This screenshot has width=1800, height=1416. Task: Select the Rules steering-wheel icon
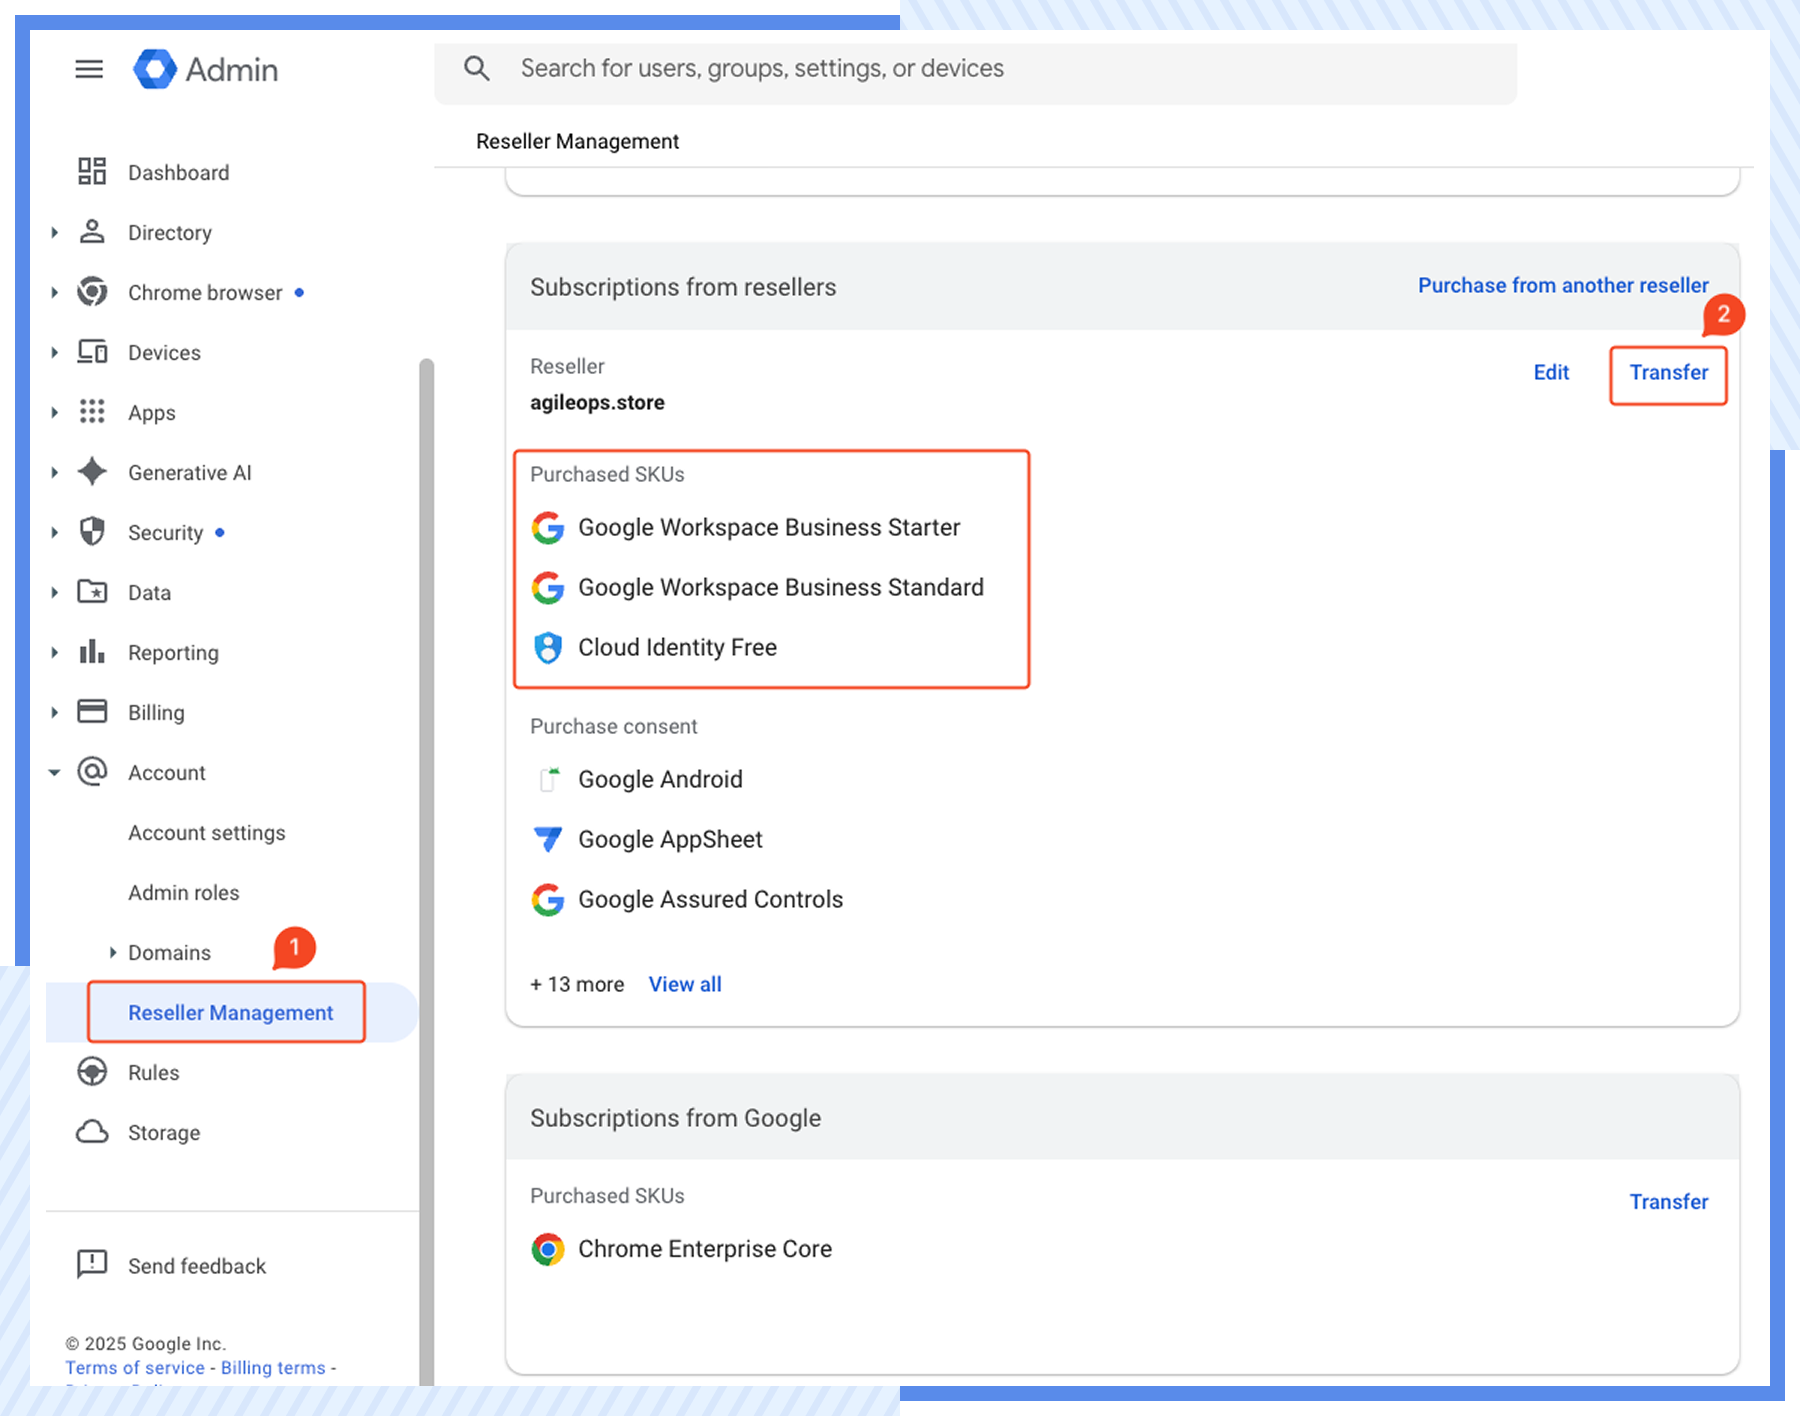[92, 1072]
